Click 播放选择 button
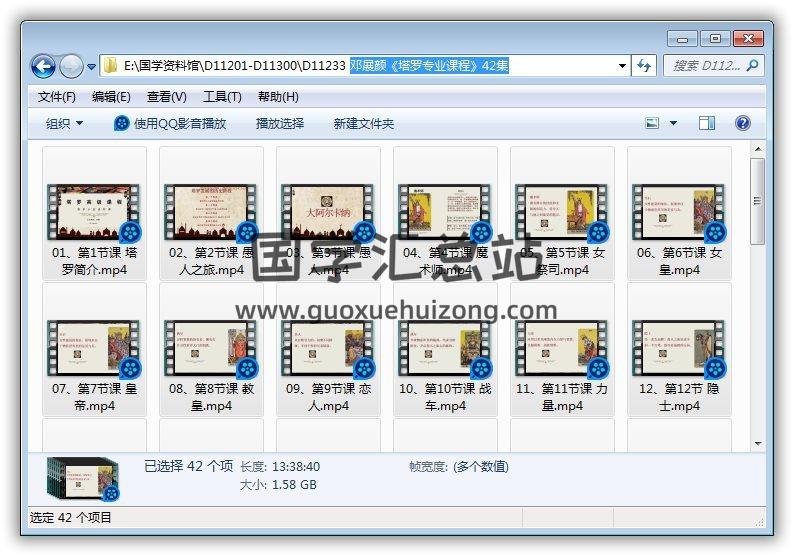This screenshot has height=556, width=794. coord(280,124)
